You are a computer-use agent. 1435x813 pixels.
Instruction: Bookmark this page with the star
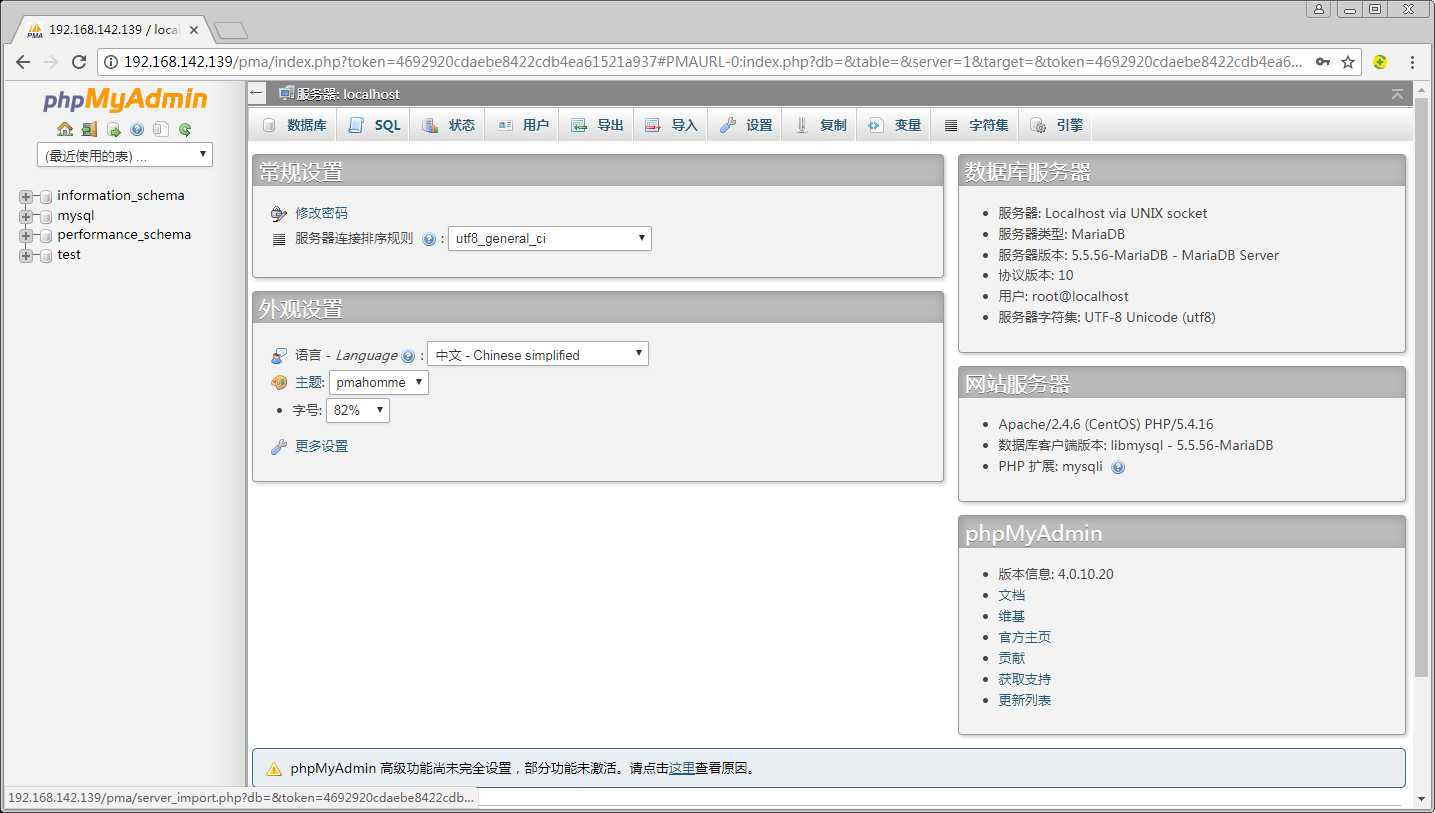[1348, 62]
